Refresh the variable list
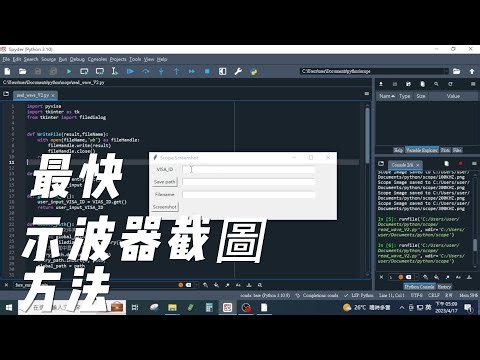 point(450,84)
